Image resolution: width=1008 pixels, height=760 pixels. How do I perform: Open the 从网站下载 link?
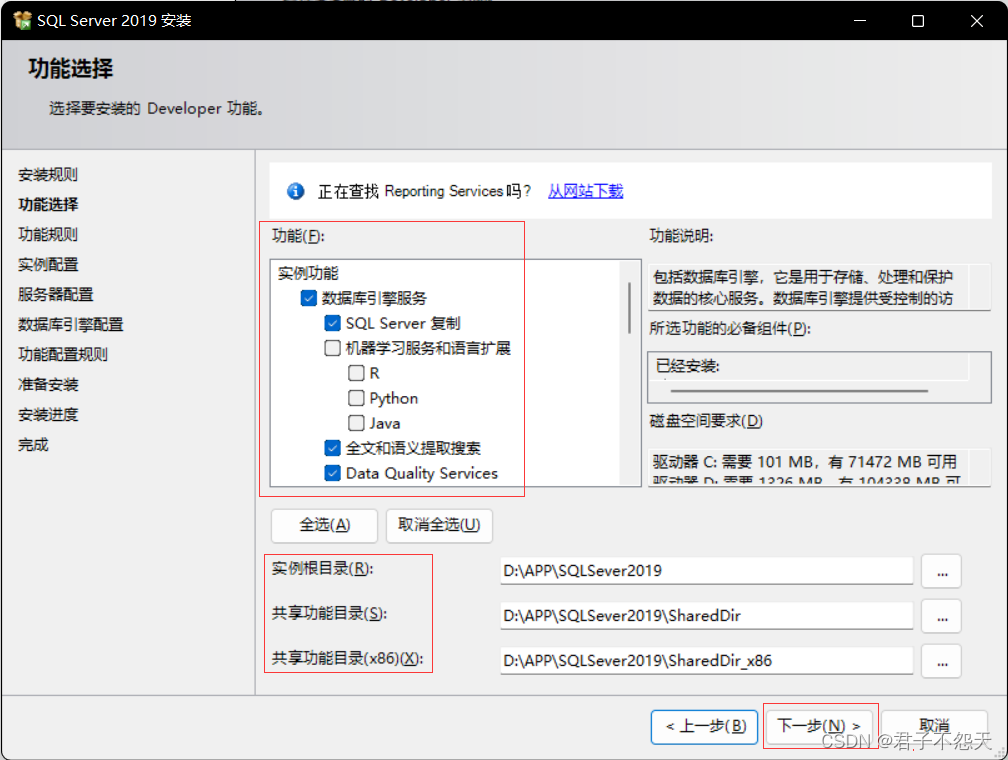(x=586, y=191)
